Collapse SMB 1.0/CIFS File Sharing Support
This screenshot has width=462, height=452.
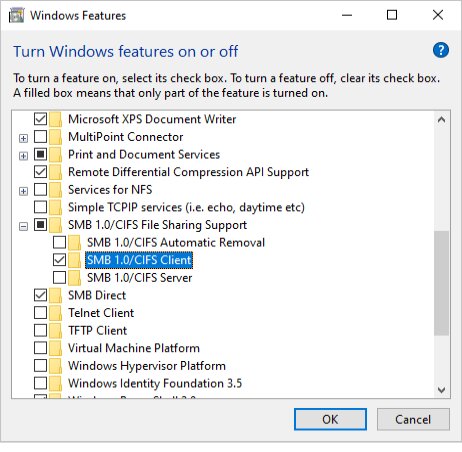click(x=23, y=226)
